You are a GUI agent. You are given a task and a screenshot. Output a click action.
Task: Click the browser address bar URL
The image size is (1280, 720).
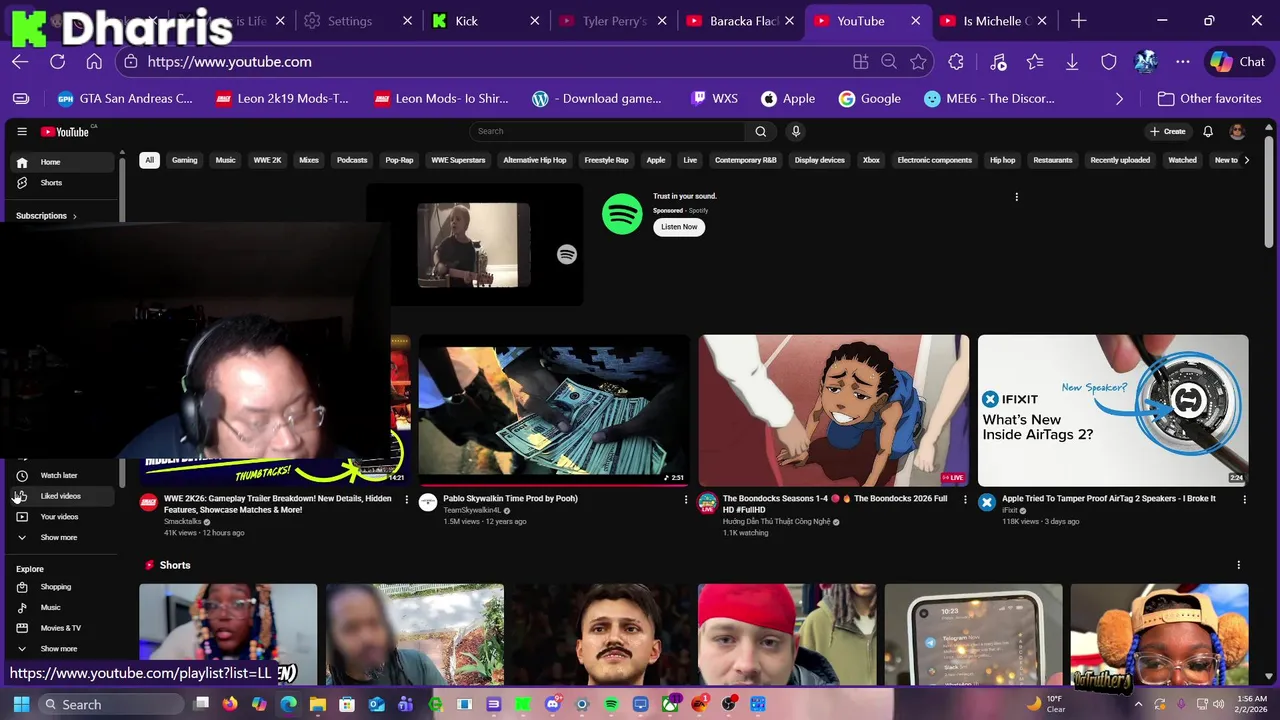tap(229, 61)
